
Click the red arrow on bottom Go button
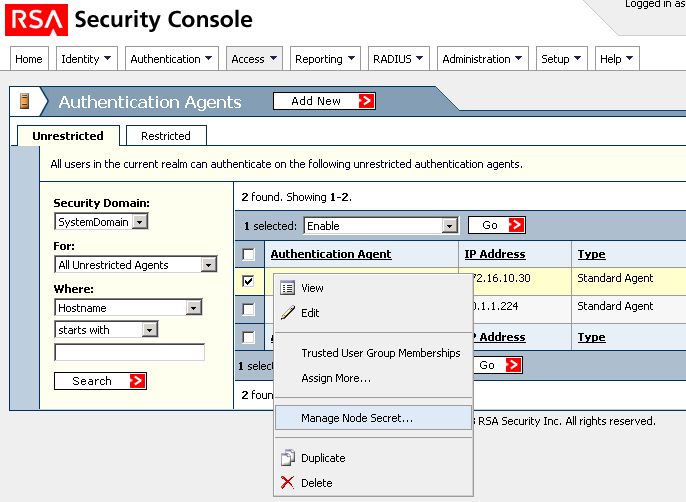513,365
